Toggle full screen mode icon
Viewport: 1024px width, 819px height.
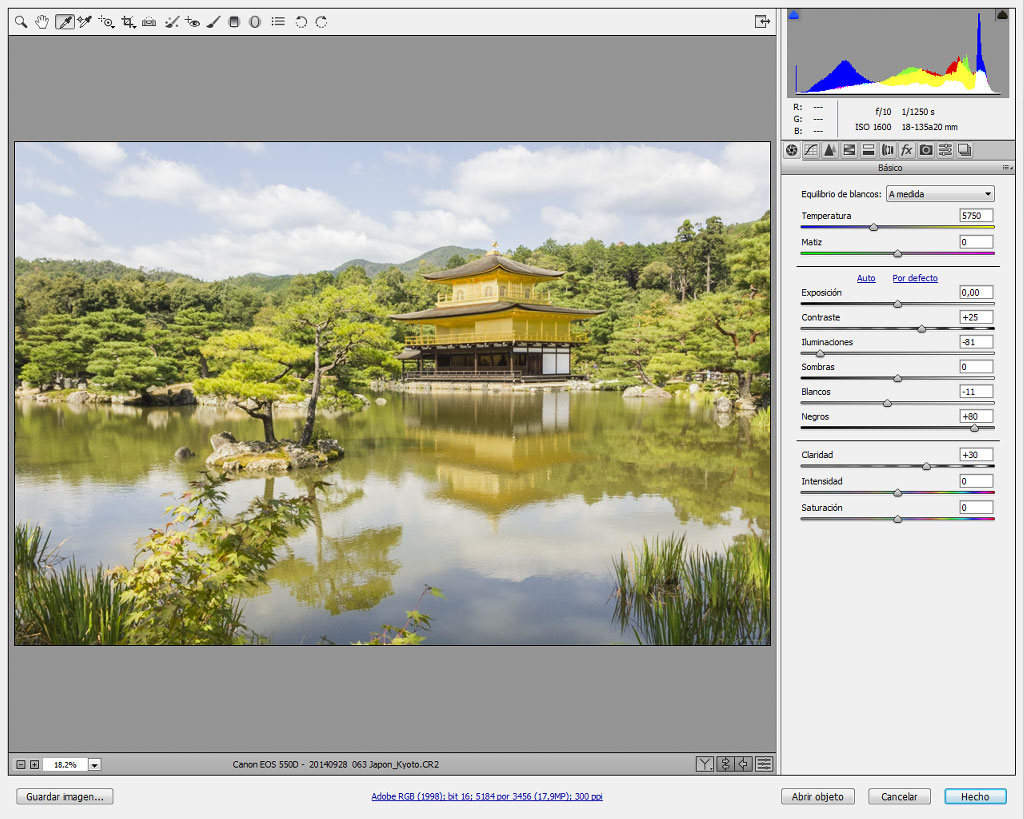click(x=762, y=22)
